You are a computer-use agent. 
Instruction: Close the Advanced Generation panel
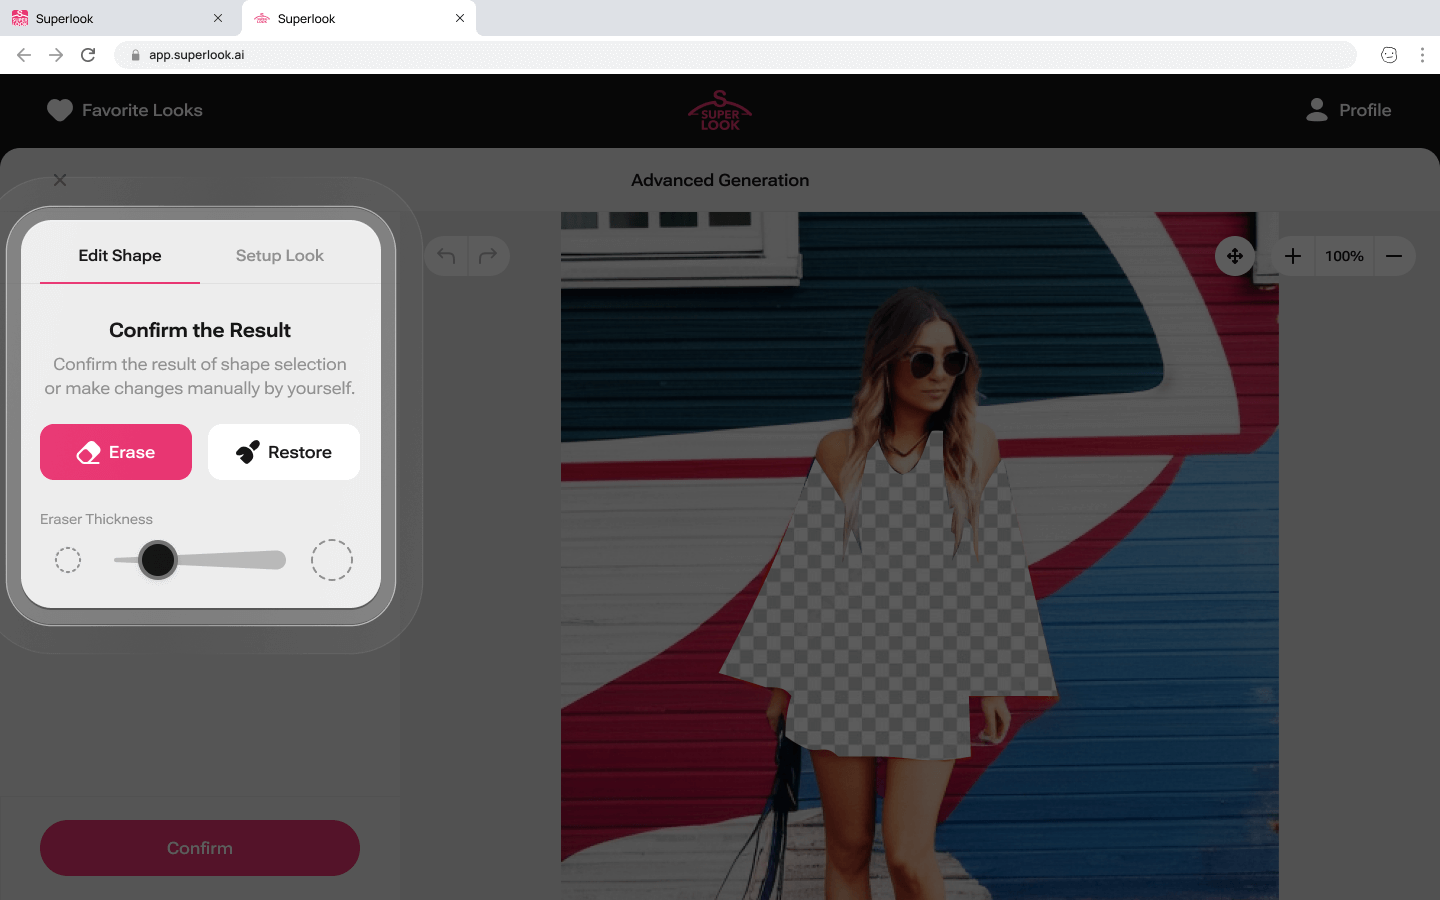pos(60,180)
